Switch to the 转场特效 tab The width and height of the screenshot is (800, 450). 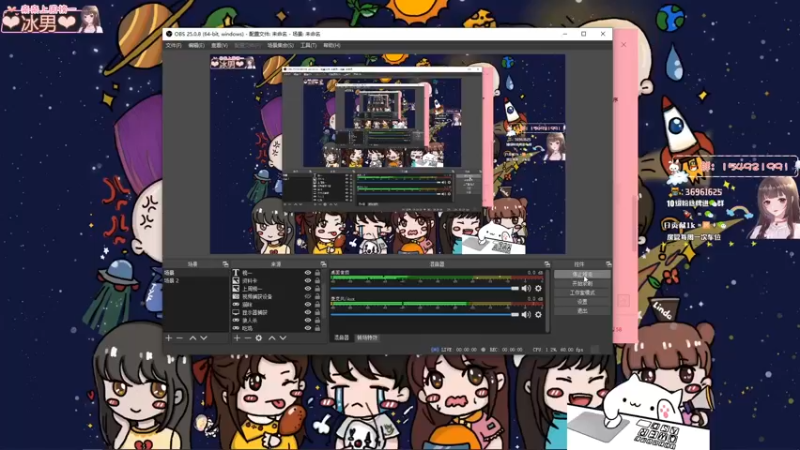(x=367, y=338)
